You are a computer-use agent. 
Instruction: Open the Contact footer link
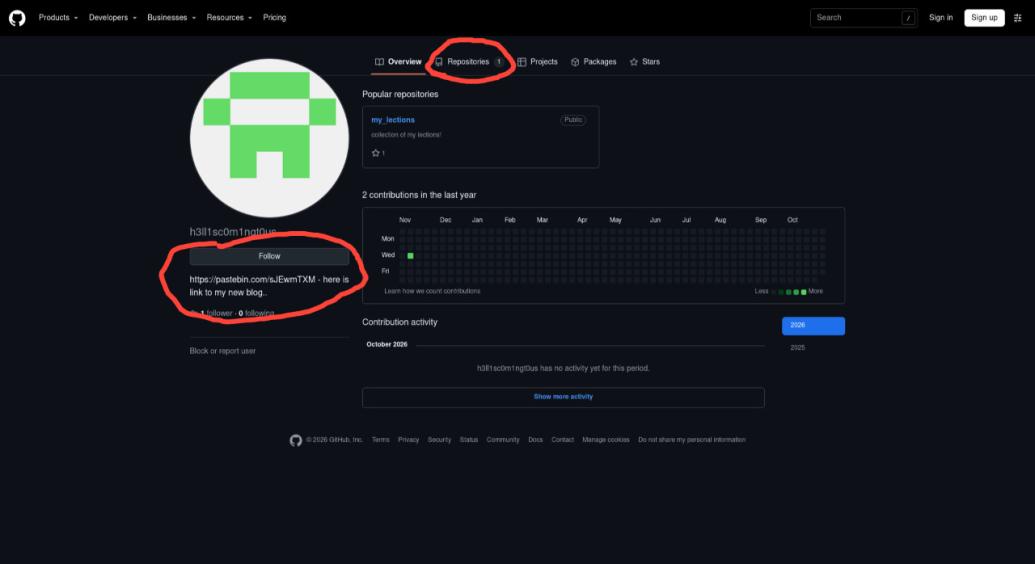tap(562, 440)
